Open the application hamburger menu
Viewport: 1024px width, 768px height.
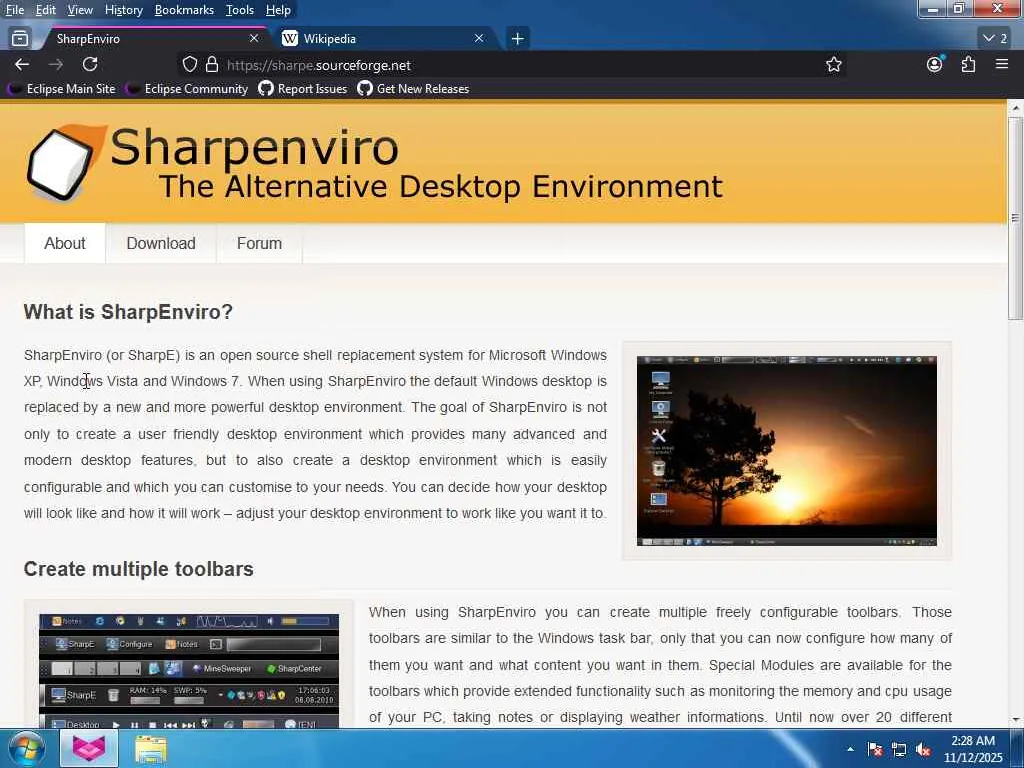tap(1002, 64)
